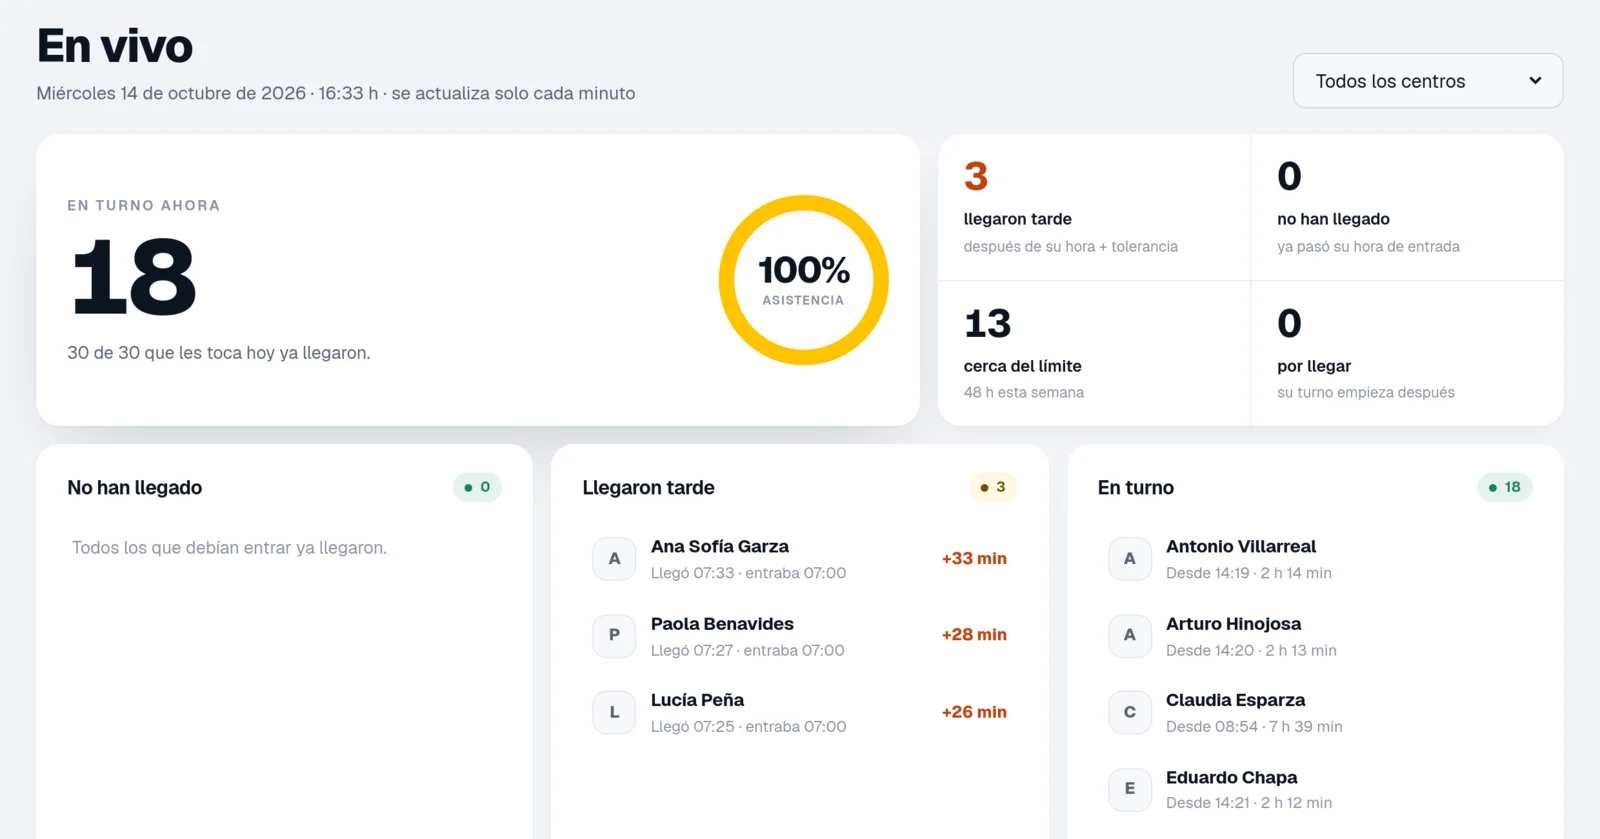The image size is (1600, 839).
Task: Click the dropdown chevron arrow
Action: click(1535, 81)
